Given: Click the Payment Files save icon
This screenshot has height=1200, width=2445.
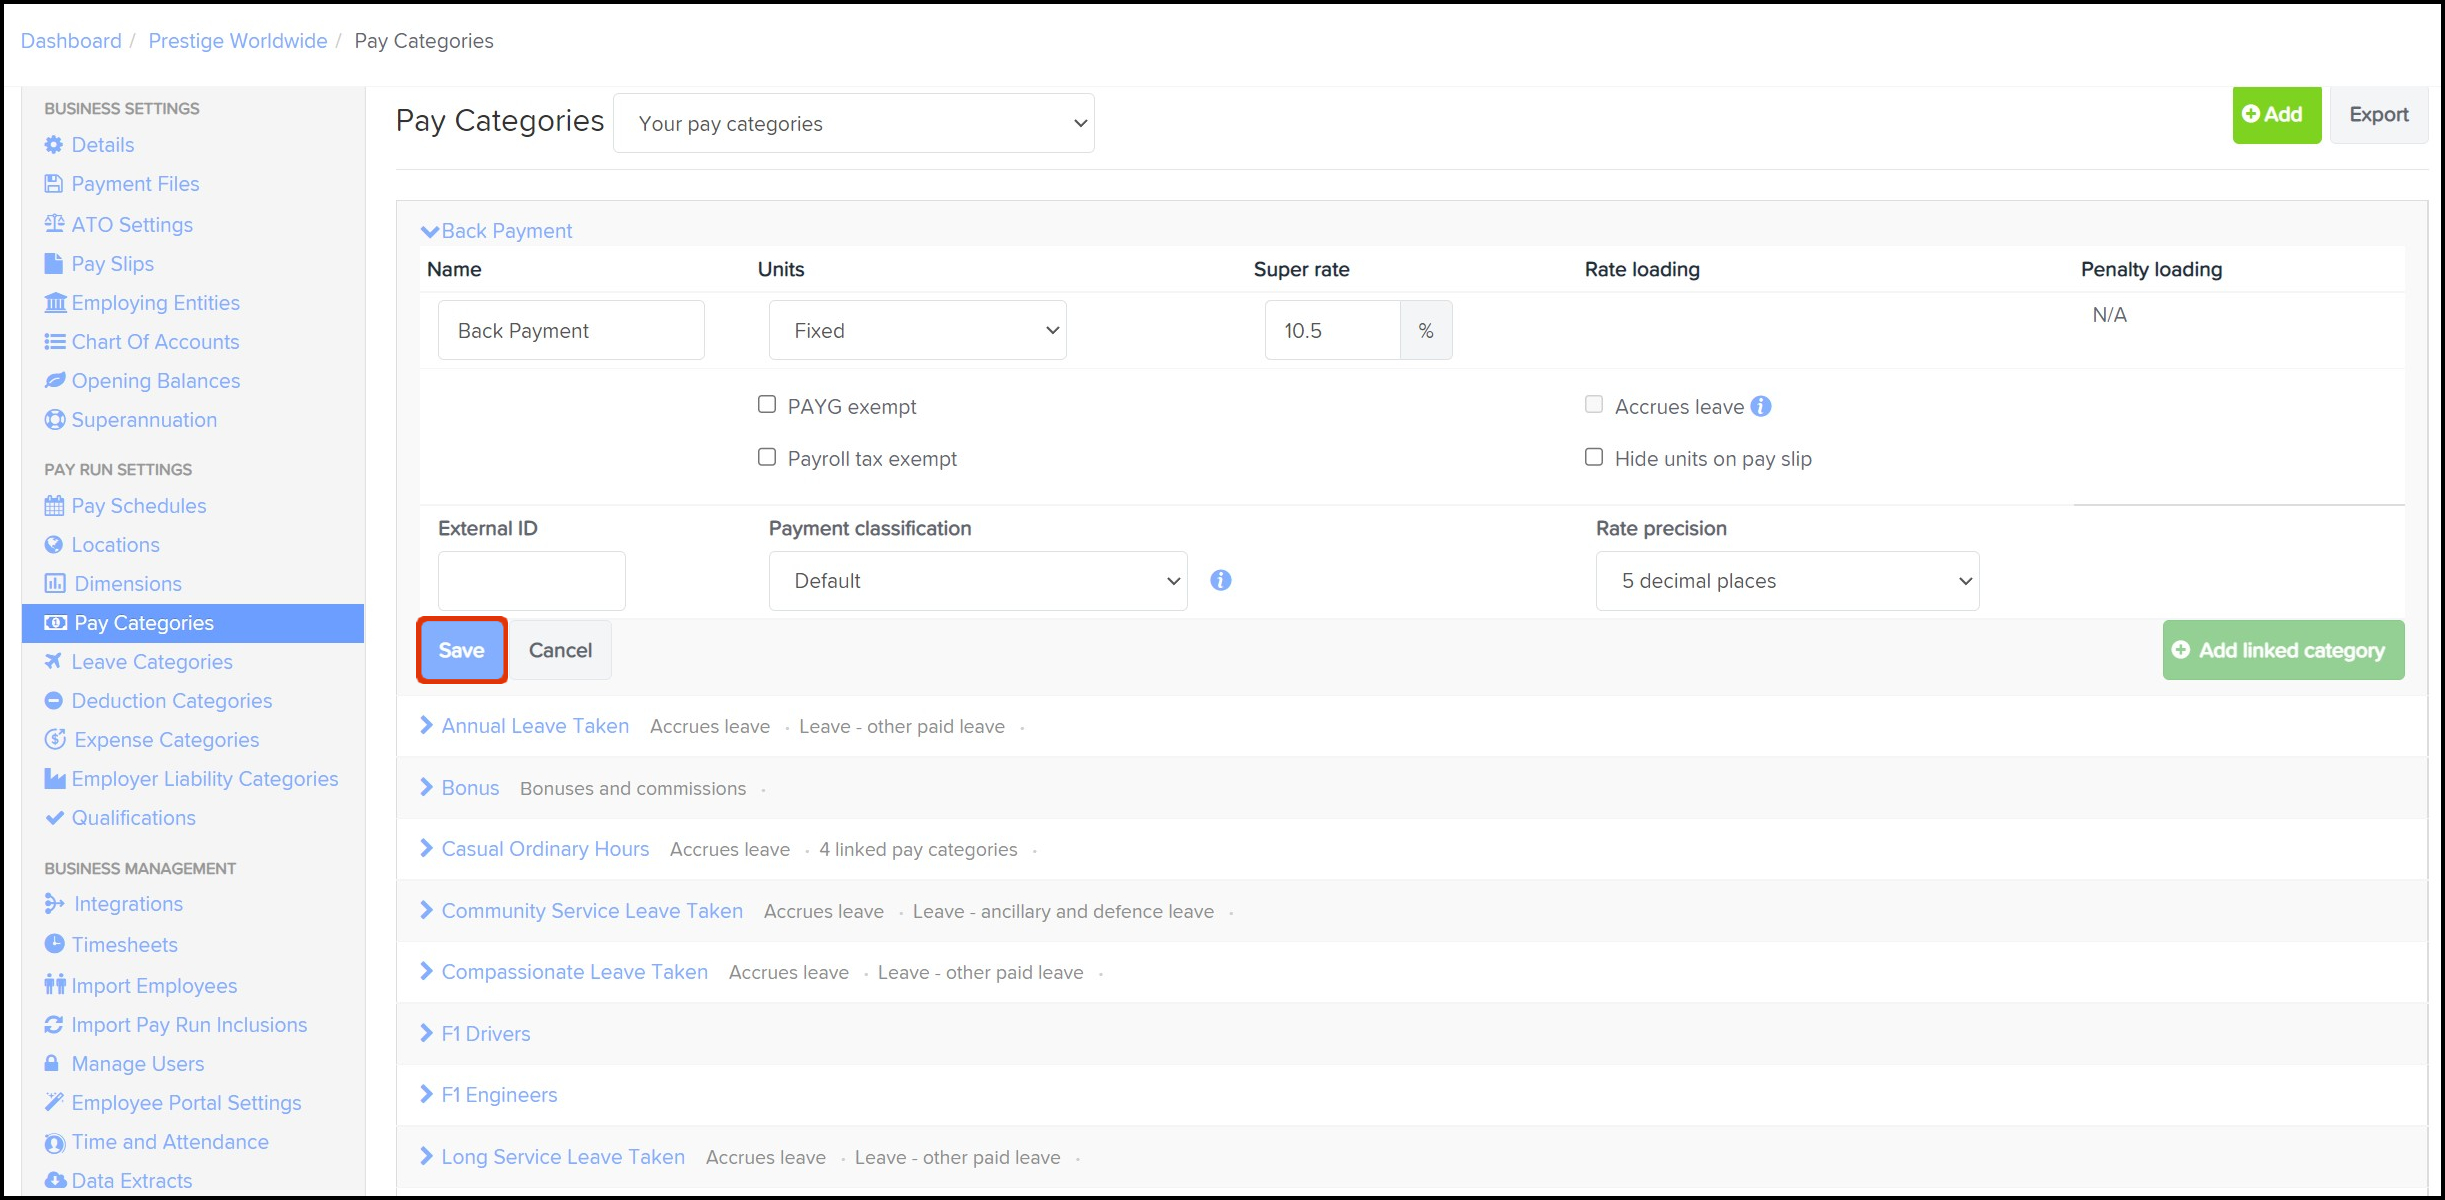Looking at the screenshot, I should click(54, 184).
